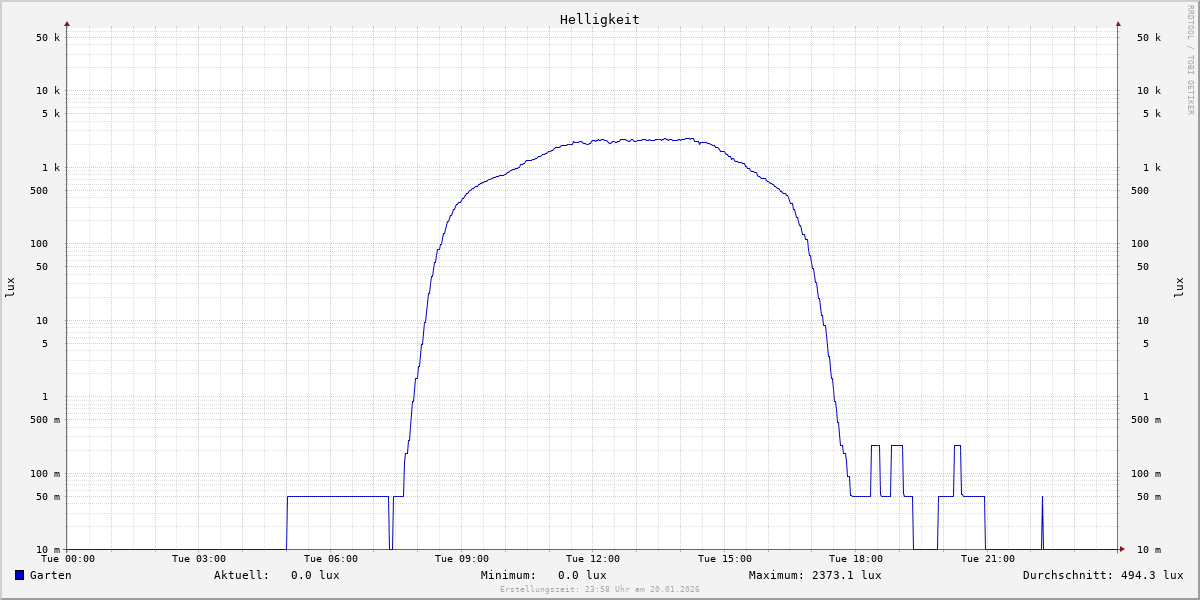Click the right vertical lux axis title
This screenshot has height=600, width=1200.
tap(1179, 287)
